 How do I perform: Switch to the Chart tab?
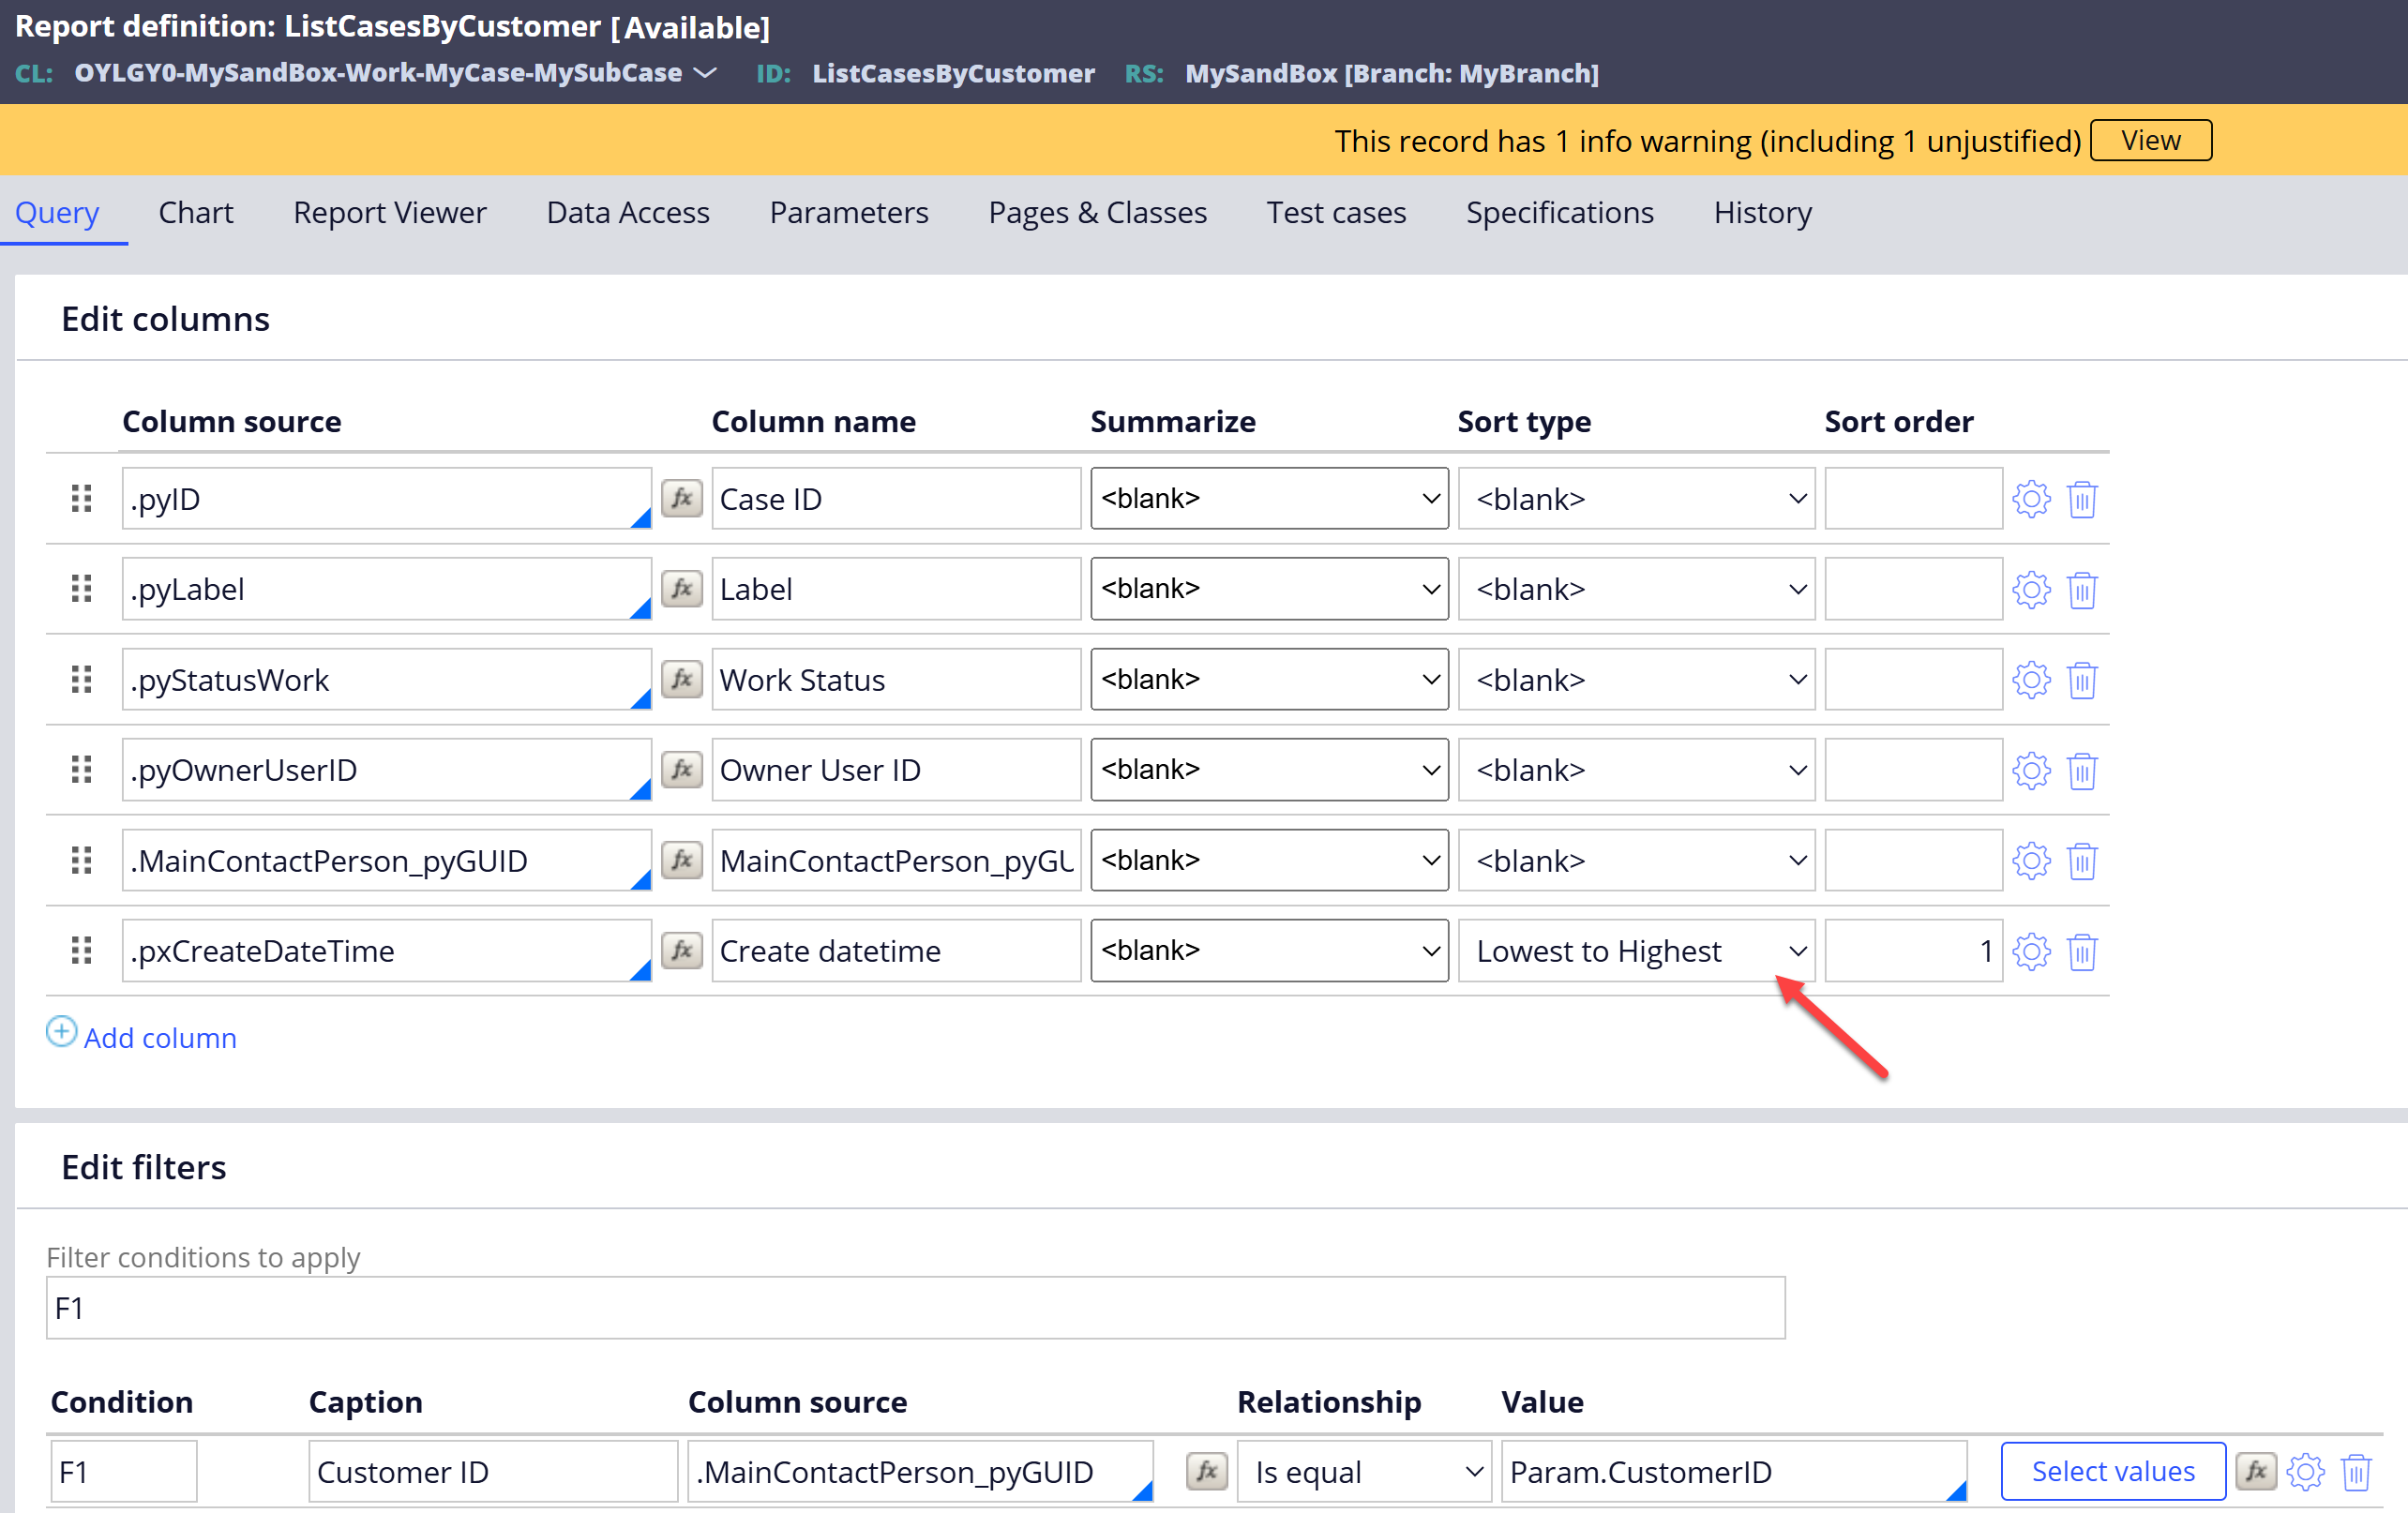coord(195,212)
